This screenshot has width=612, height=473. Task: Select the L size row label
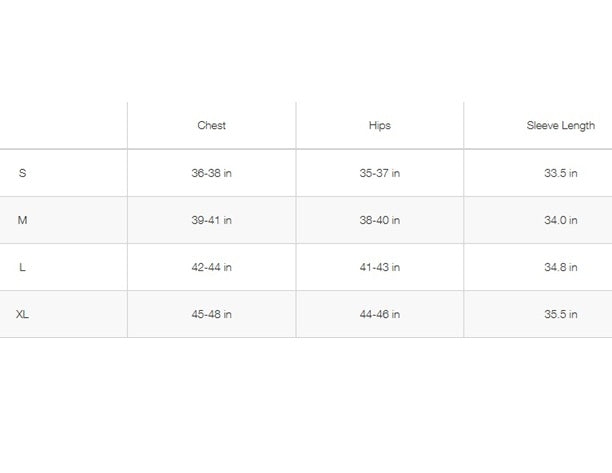[x=22, y=267]
